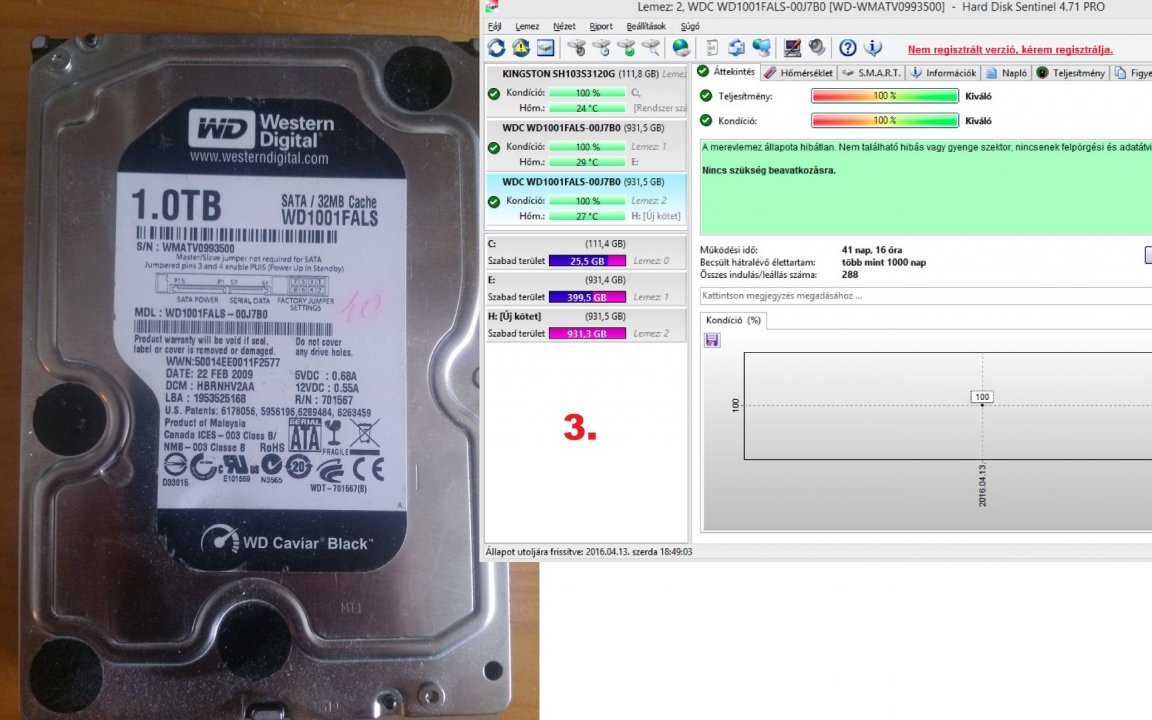Click the 'Kattintson megjegyzés megadásához' comment field
1152x720 pixels.
tap(926, 296)
